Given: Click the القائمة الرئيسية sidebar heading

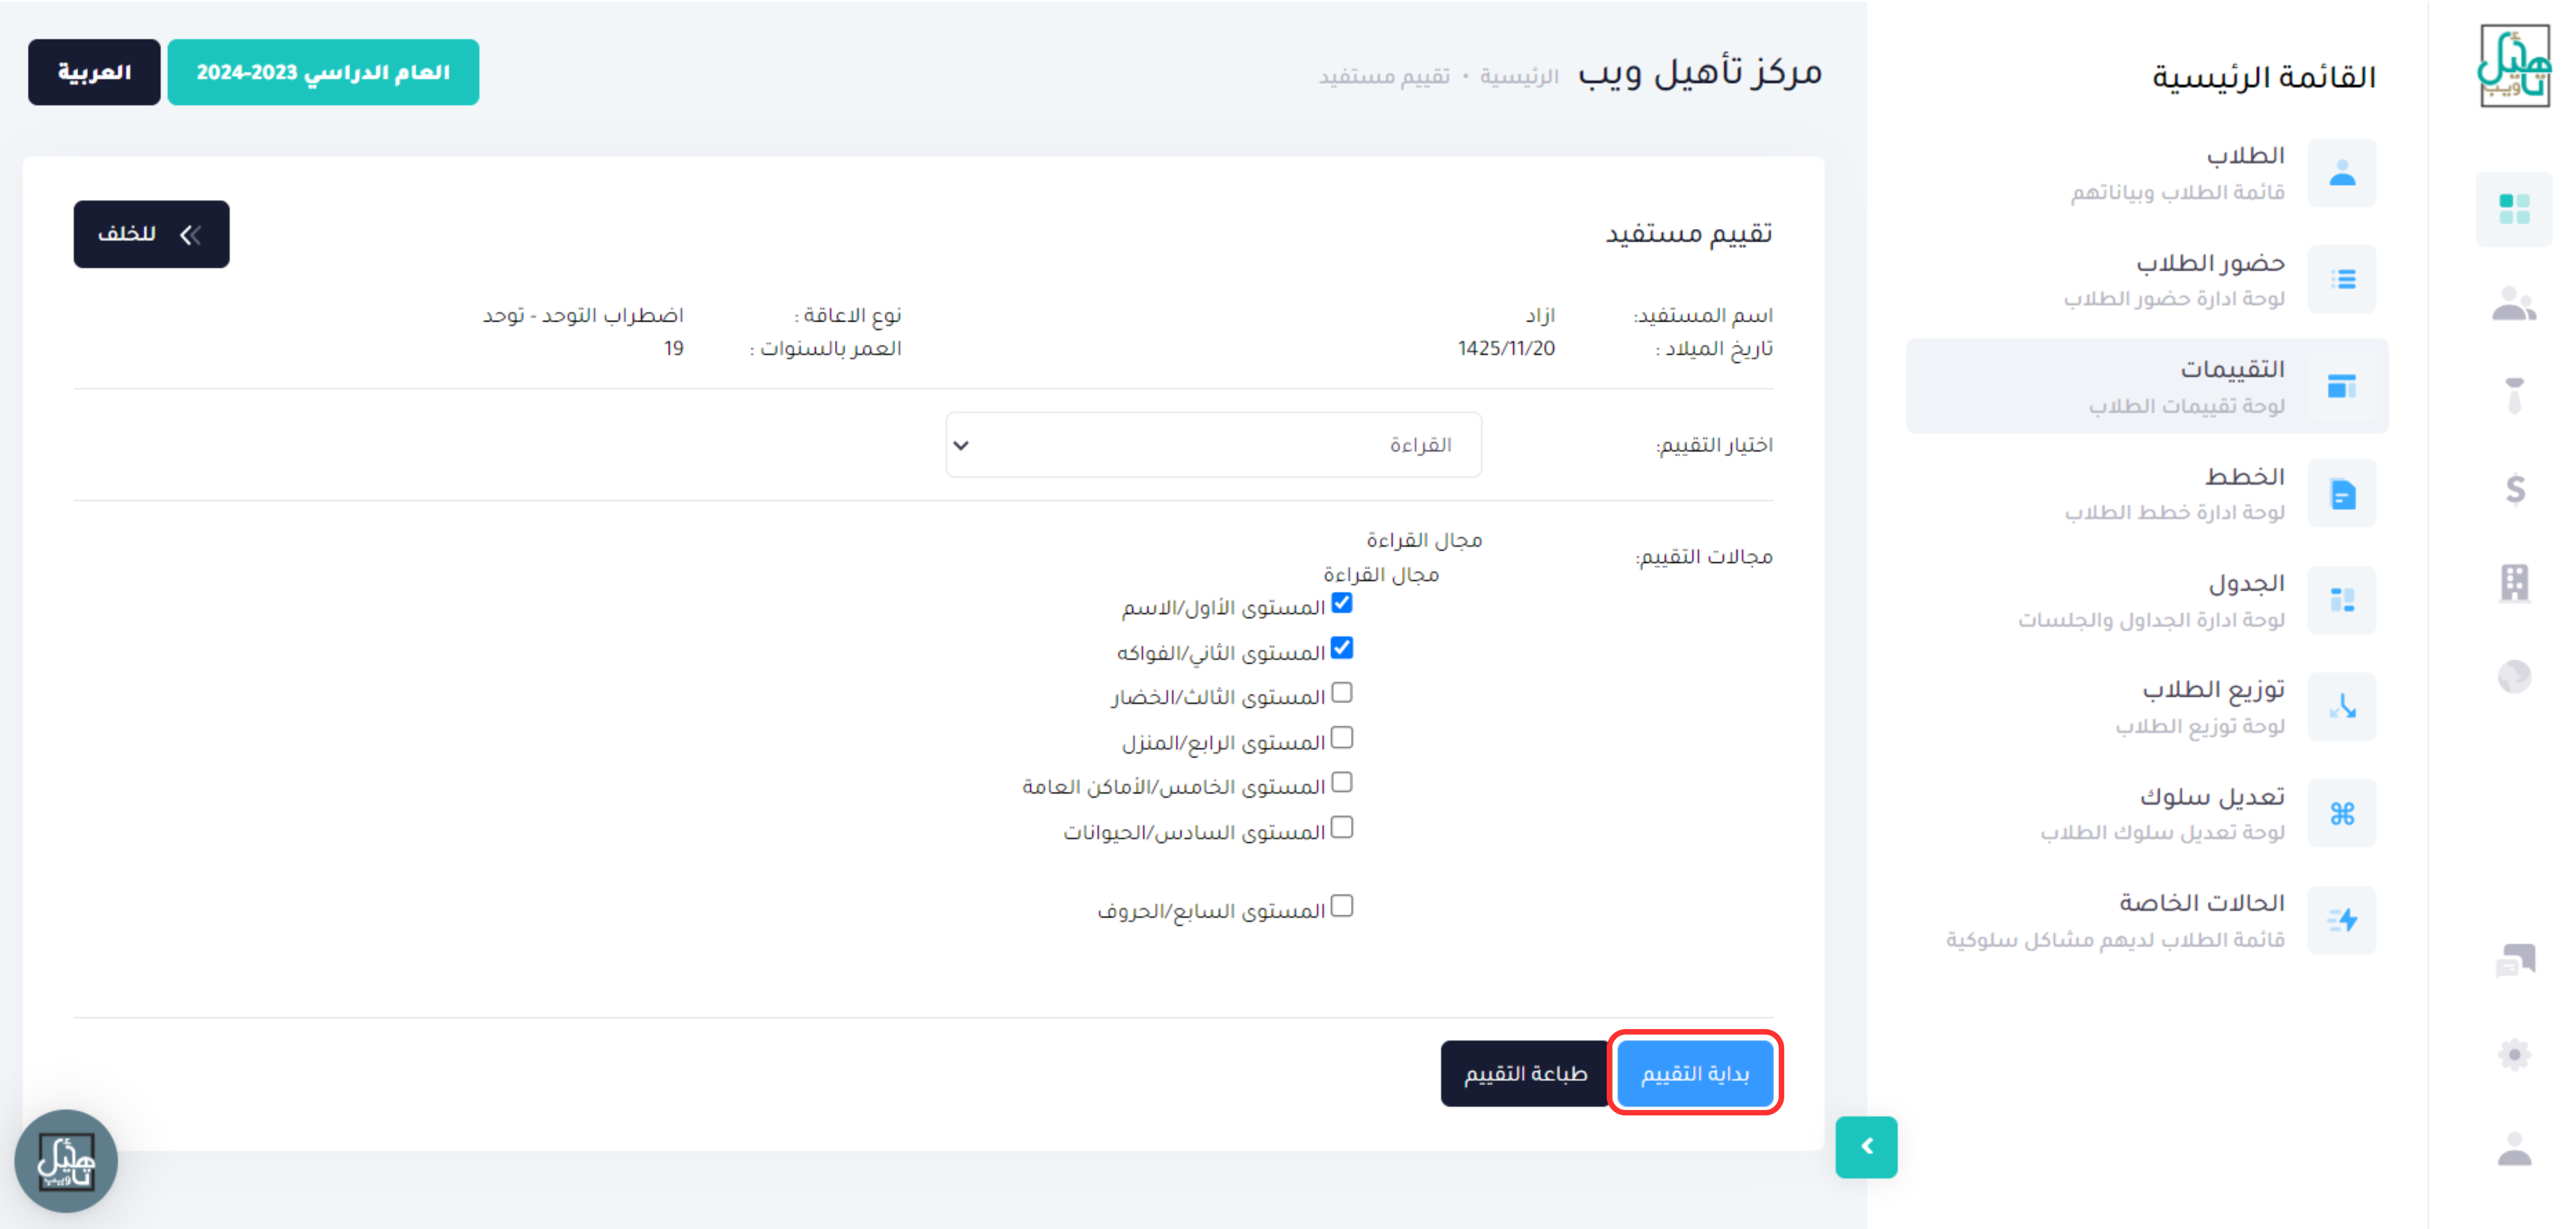Looking at the screenshot, I should [x=2264, y=77].
